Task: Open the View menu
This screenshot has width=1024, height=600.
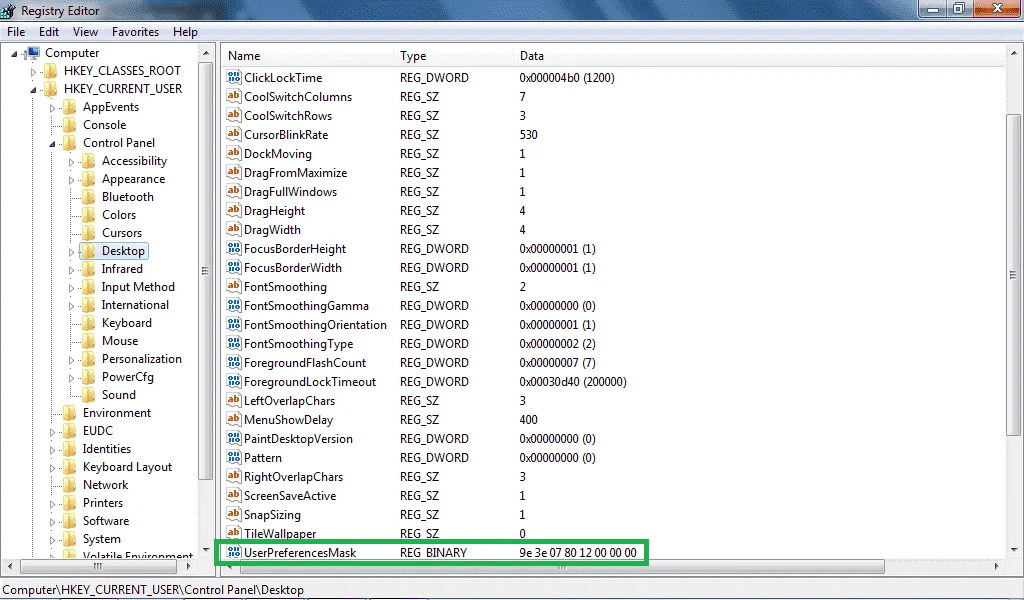Action: [86, 31]
